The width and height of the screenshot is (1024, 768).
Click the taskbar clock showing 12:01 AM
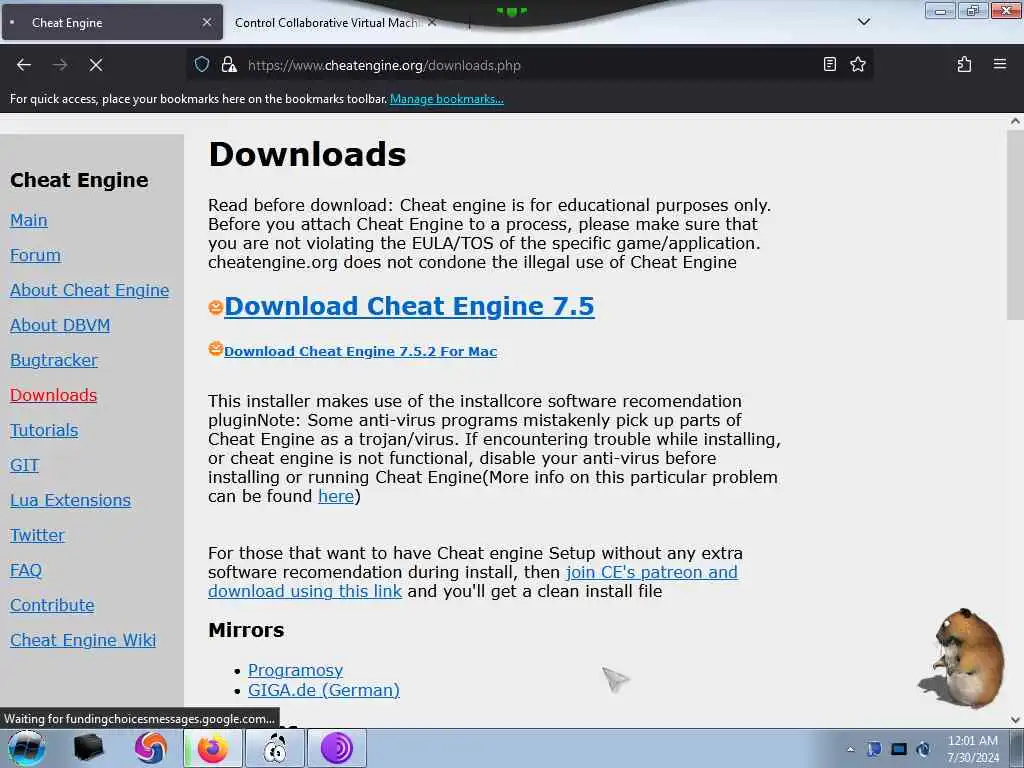tap(973, 749)
